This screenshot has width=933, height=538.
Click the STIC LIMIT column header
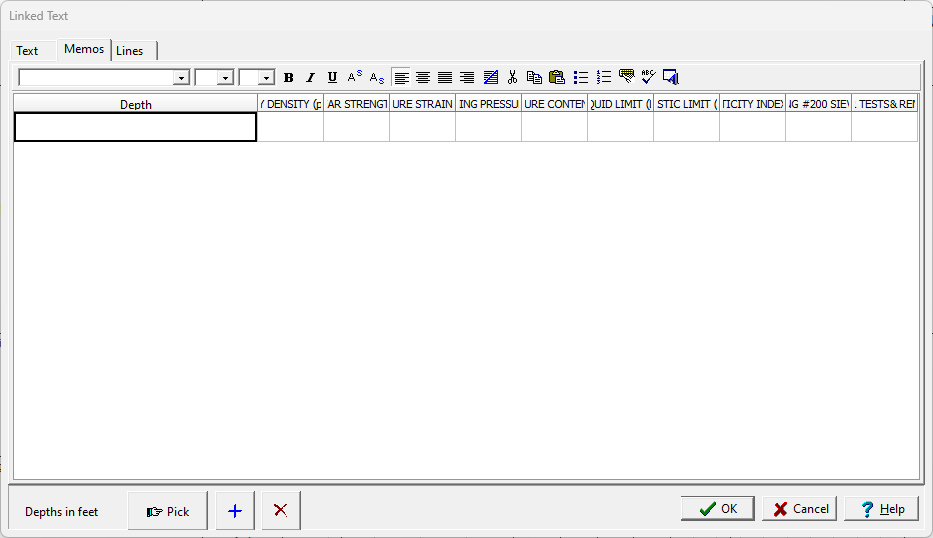[687, 104]
